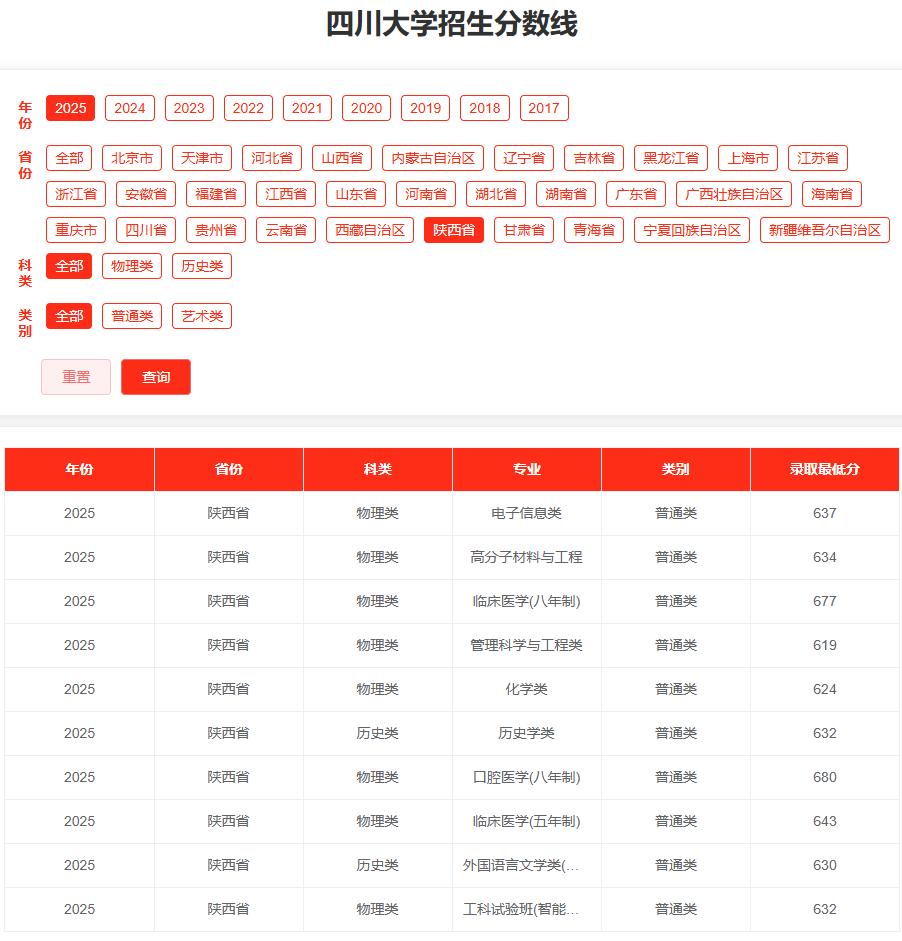The height and width of the screenshot is (941, 902).
Task: Click the 重置 reset button
Action: coord(76,377)
